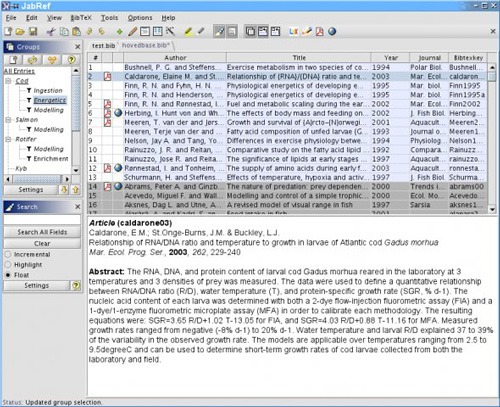Mark selected entries with yellow highlighter
Viewport: 500px width, 407px height.
pos(188,32)
